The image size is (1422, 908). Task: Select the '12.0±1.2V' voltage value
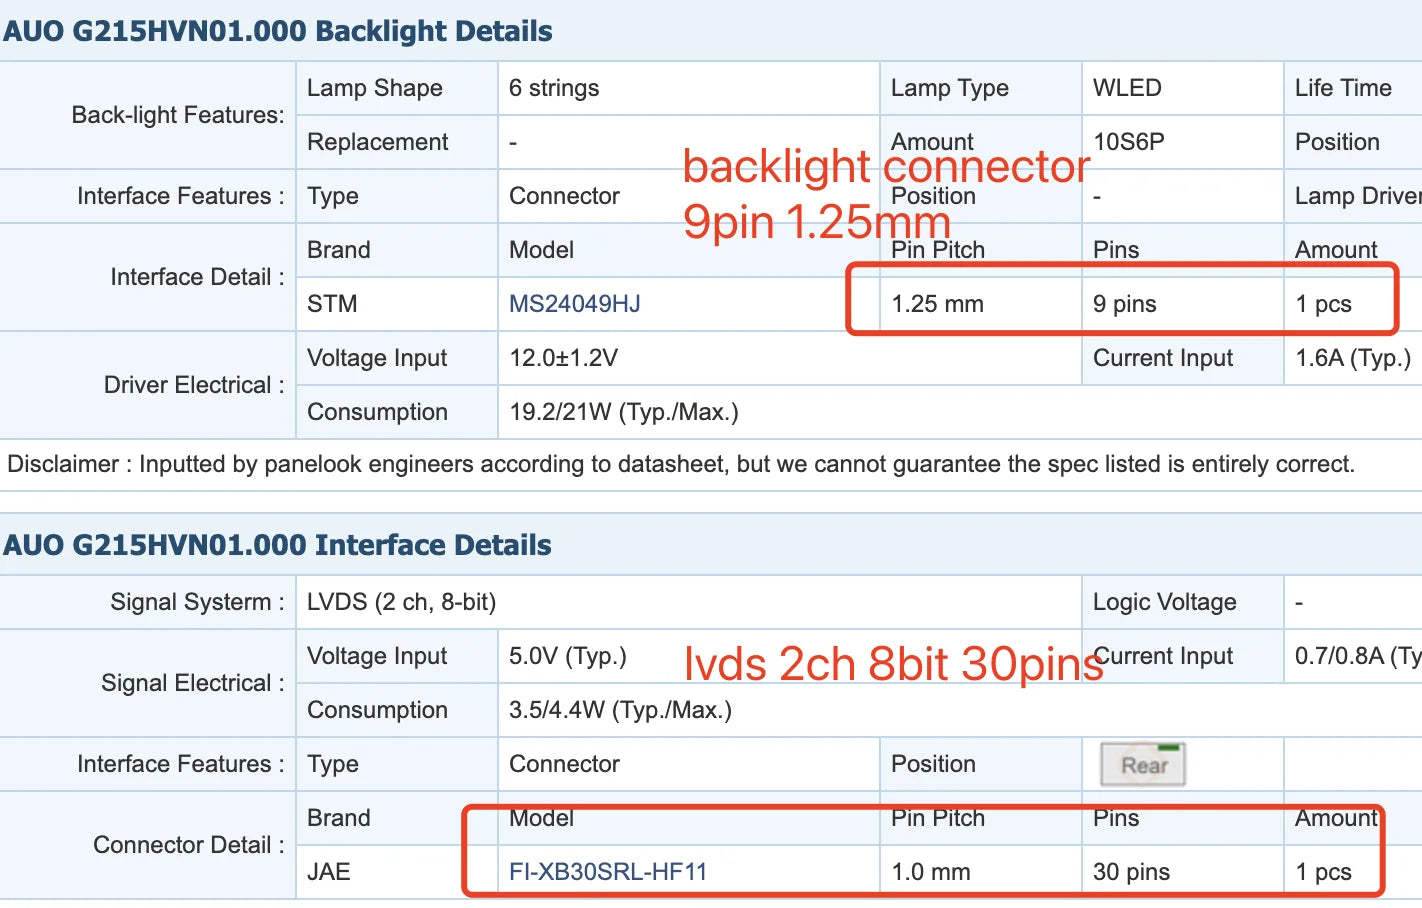[564, 358]
